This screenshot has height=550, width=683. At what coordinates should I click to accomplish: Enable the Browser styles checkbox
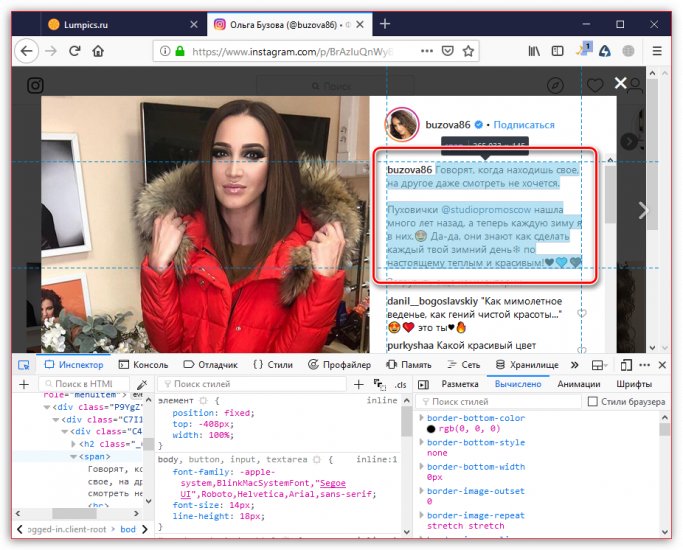593,402
